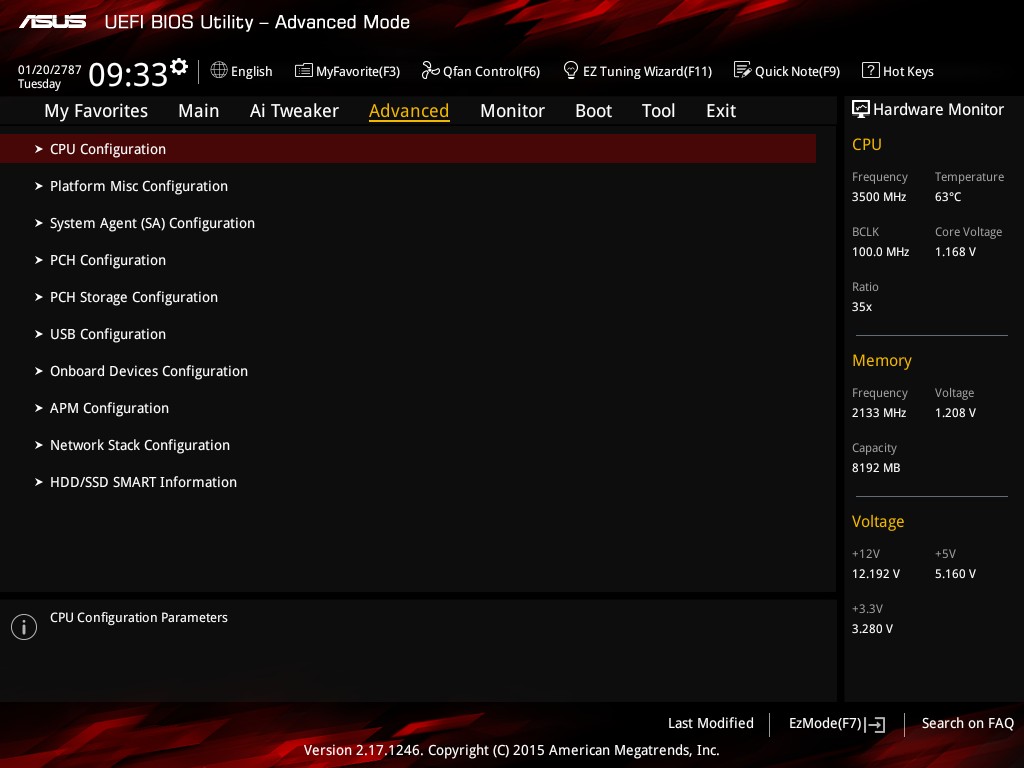Click Hot Keys label

point(908,72)
